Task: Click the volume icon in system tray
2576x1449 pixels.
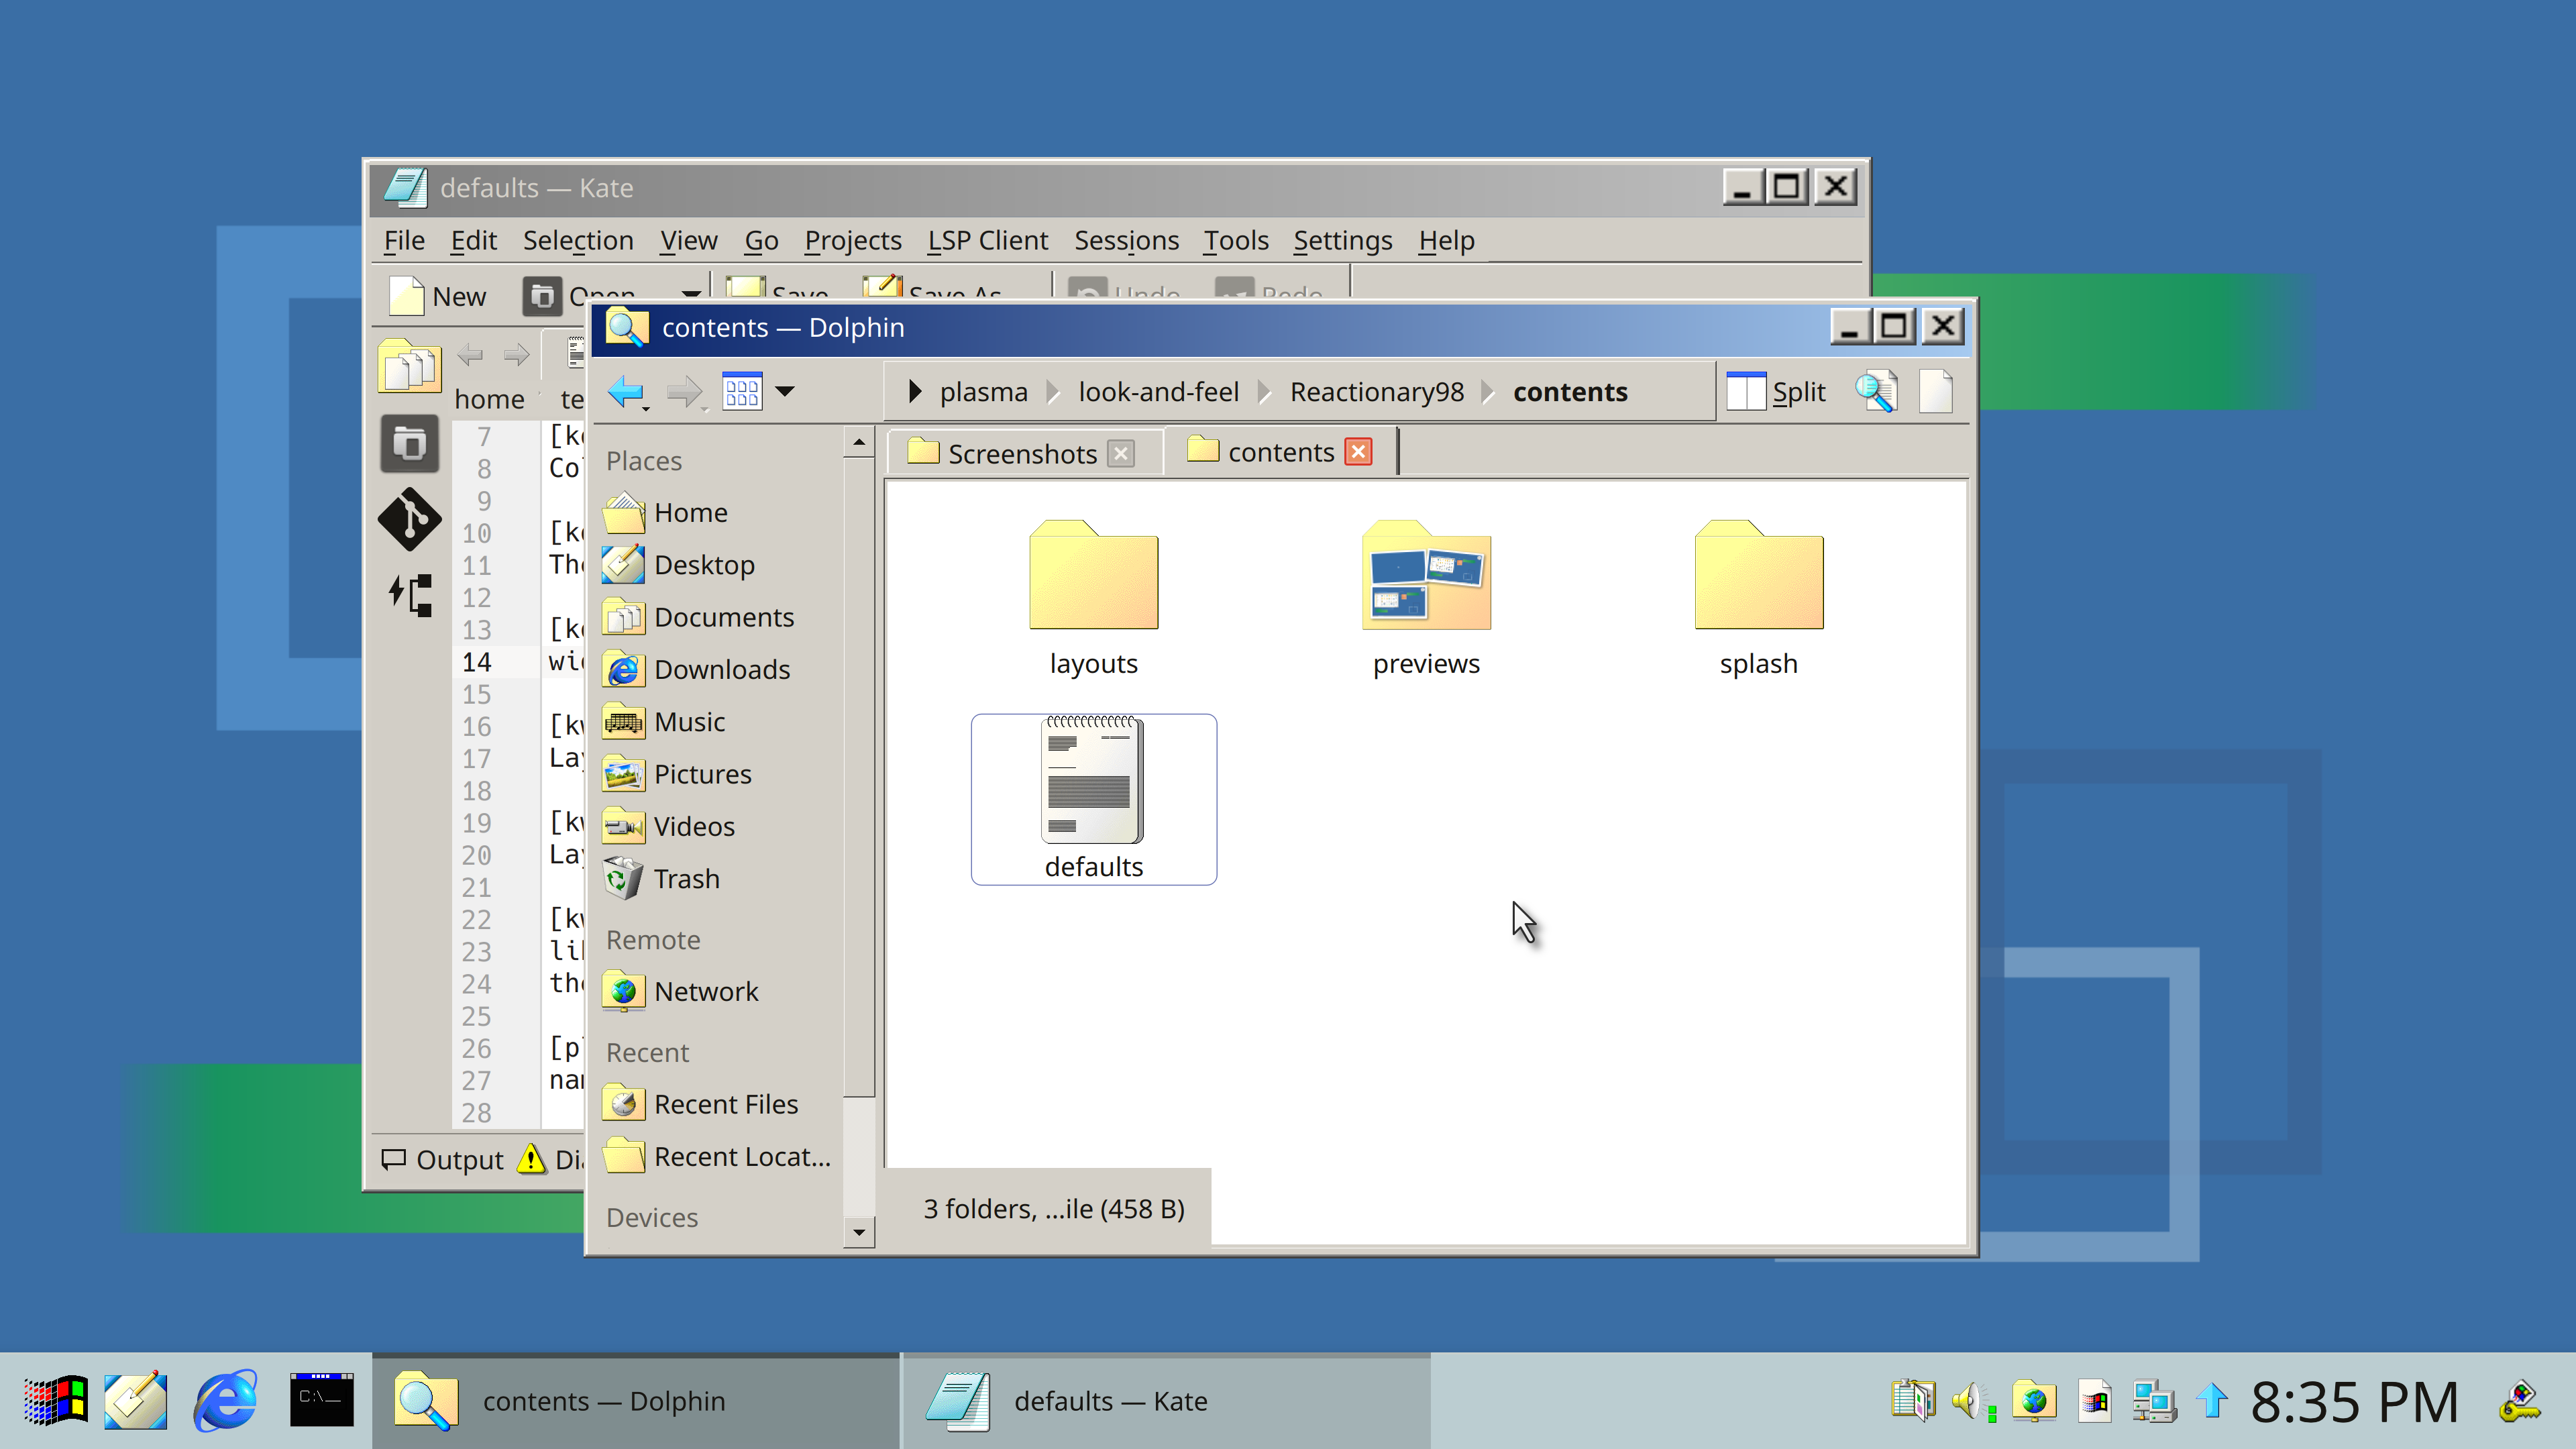Action: [x=1970, y=1400]
